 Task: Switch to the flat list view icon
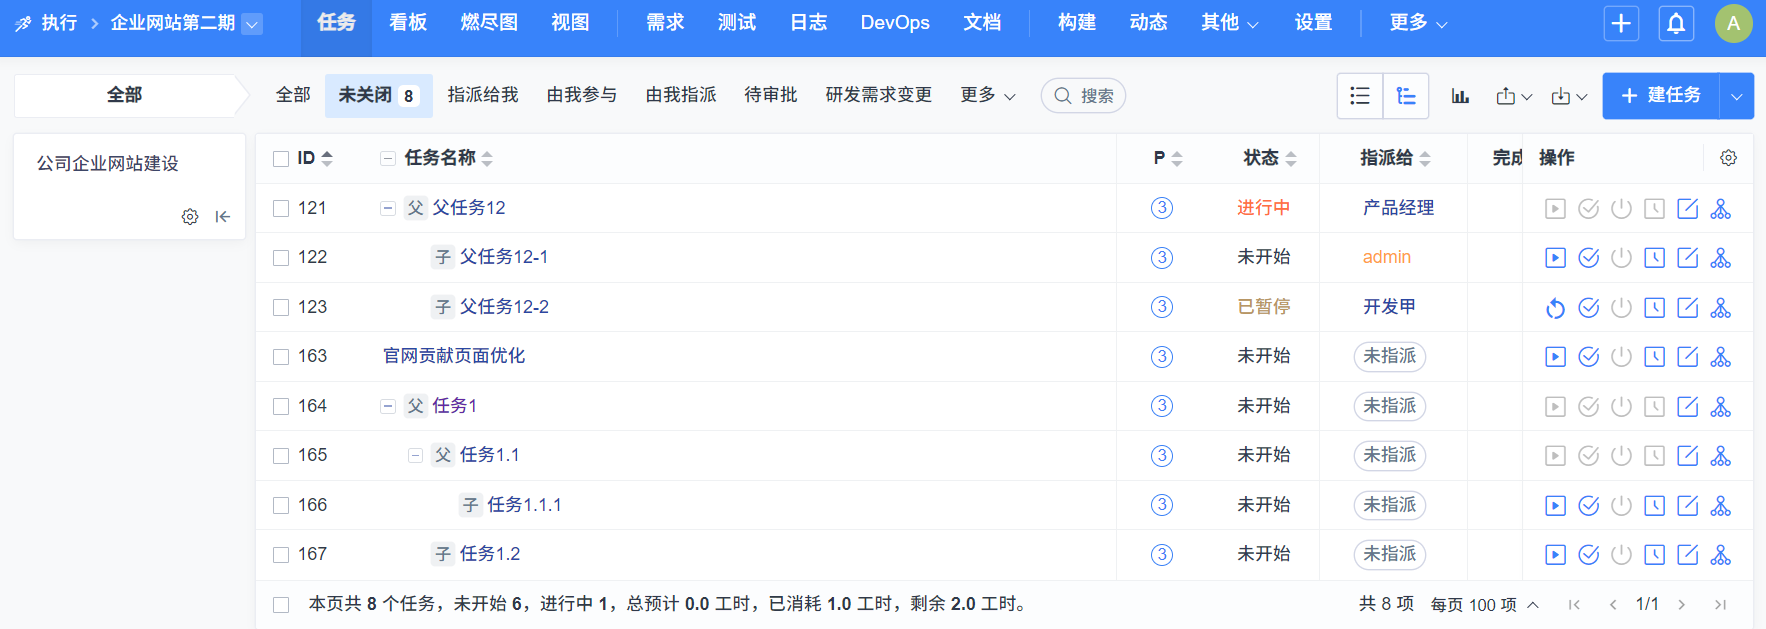pos(1360,96)
